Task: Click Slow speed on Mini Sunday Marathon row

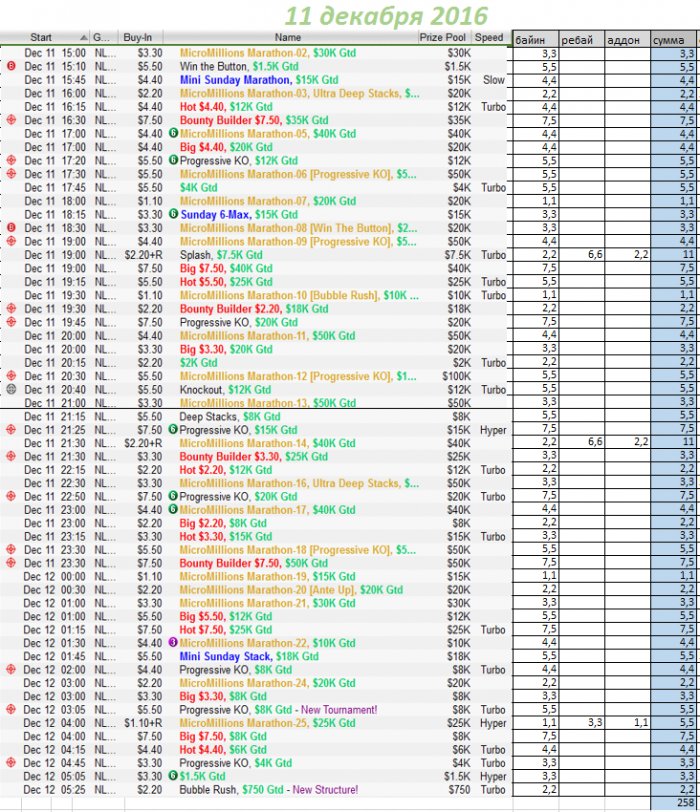Action: tap(494, 80)
